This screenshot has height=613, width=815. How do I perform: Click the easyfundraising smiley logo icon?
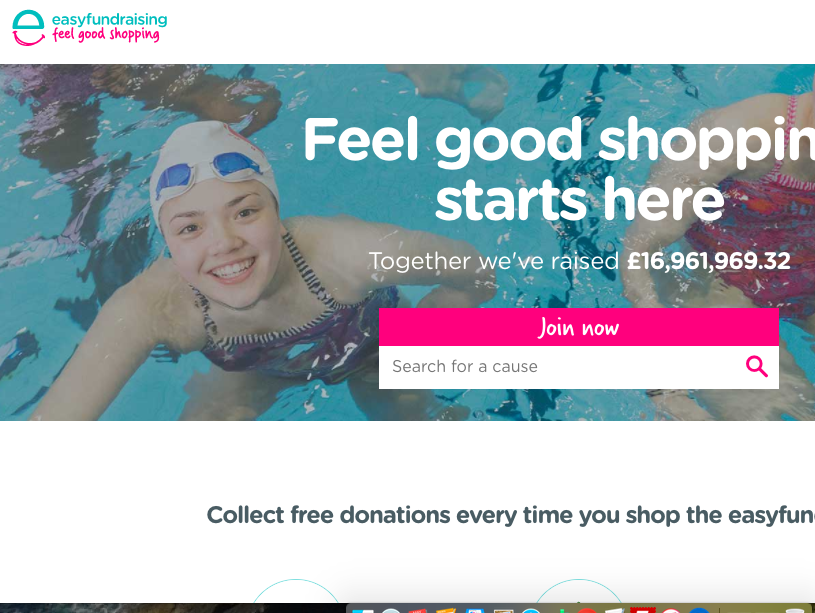click(x=28, y=28)
